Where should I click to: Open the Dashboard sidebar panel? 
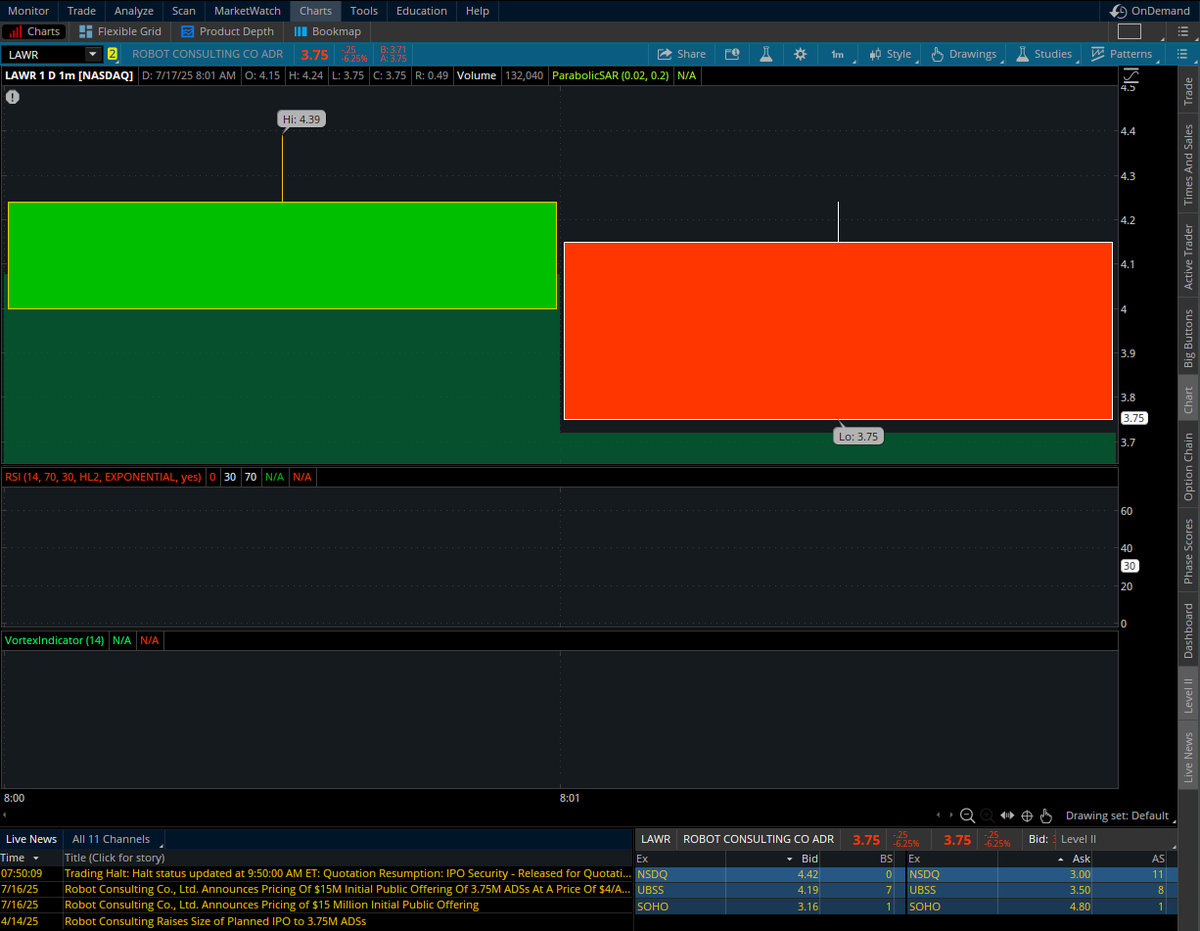point(1188,630)
